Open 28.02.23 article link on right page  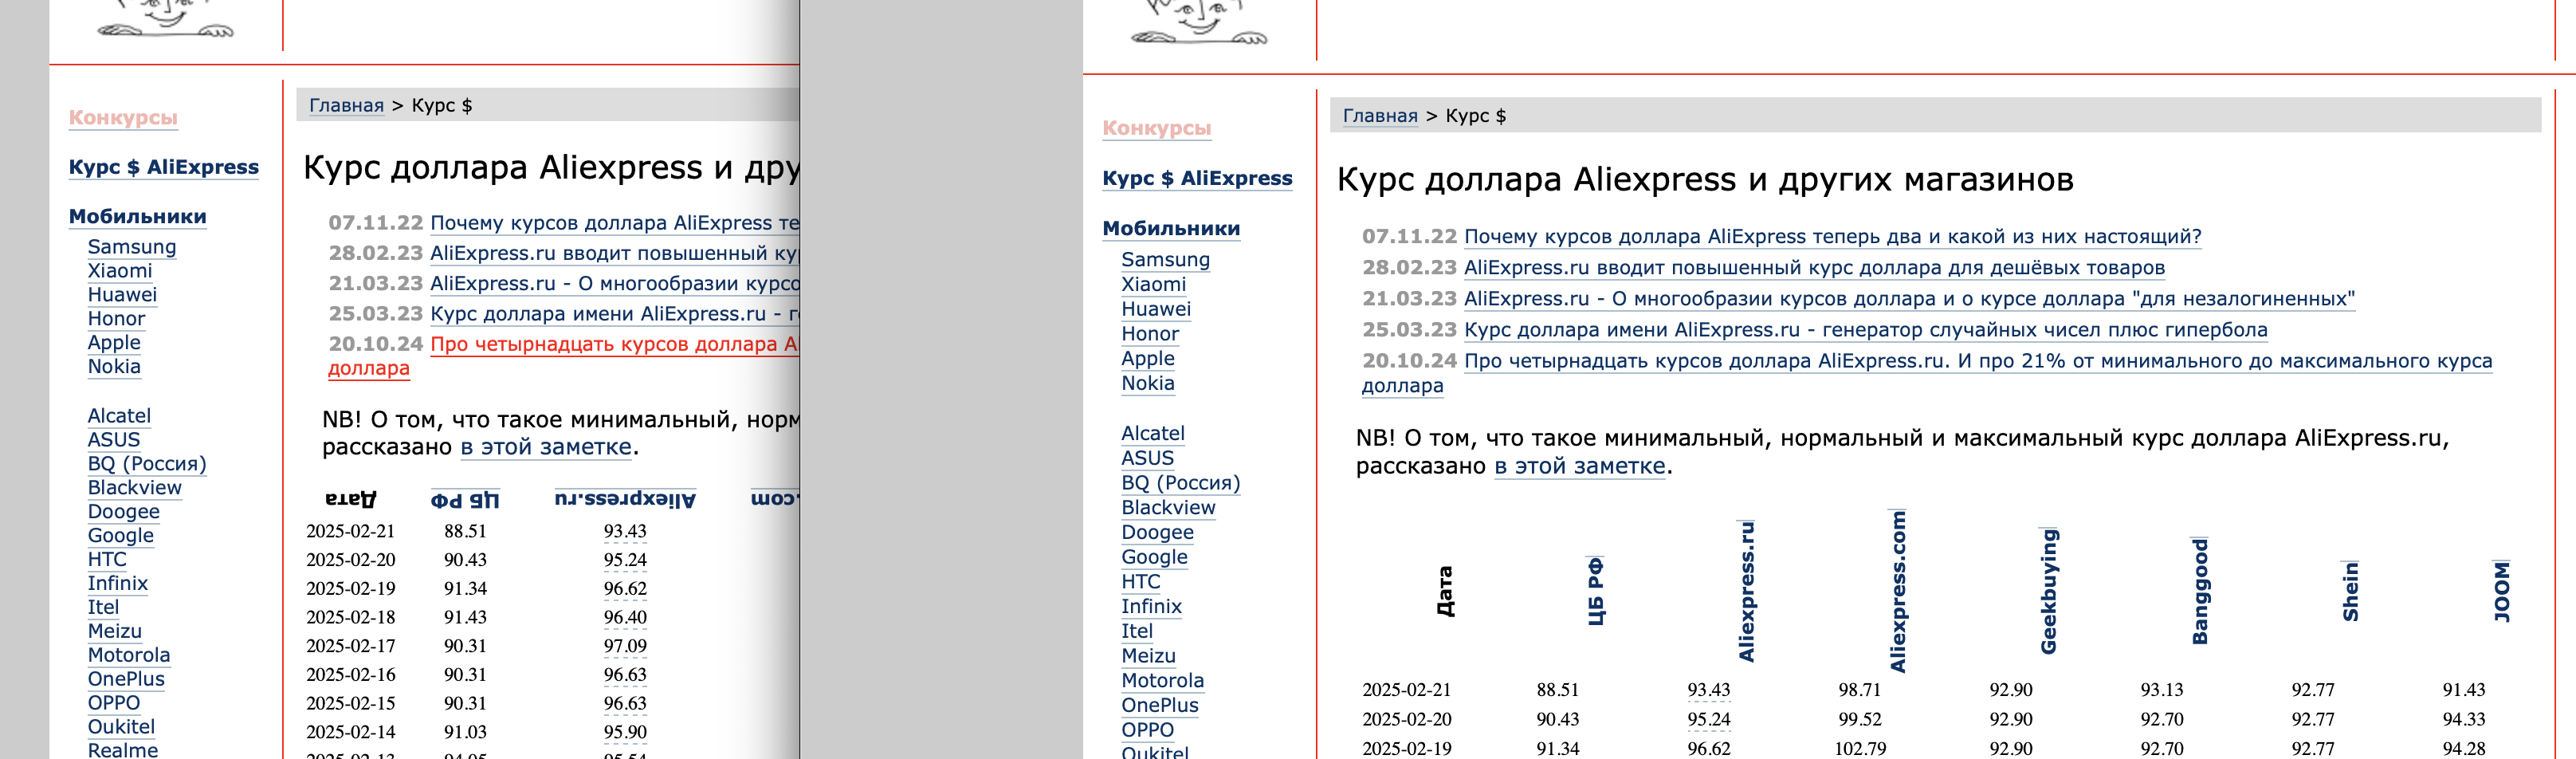coord(1814,267)
